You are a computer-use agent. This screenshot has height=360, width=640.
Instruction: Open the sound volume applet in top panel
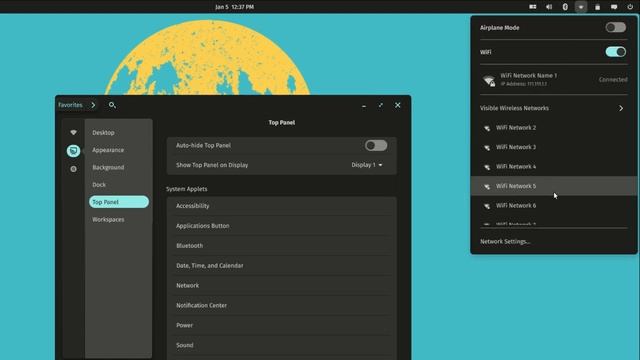point(549,7)
